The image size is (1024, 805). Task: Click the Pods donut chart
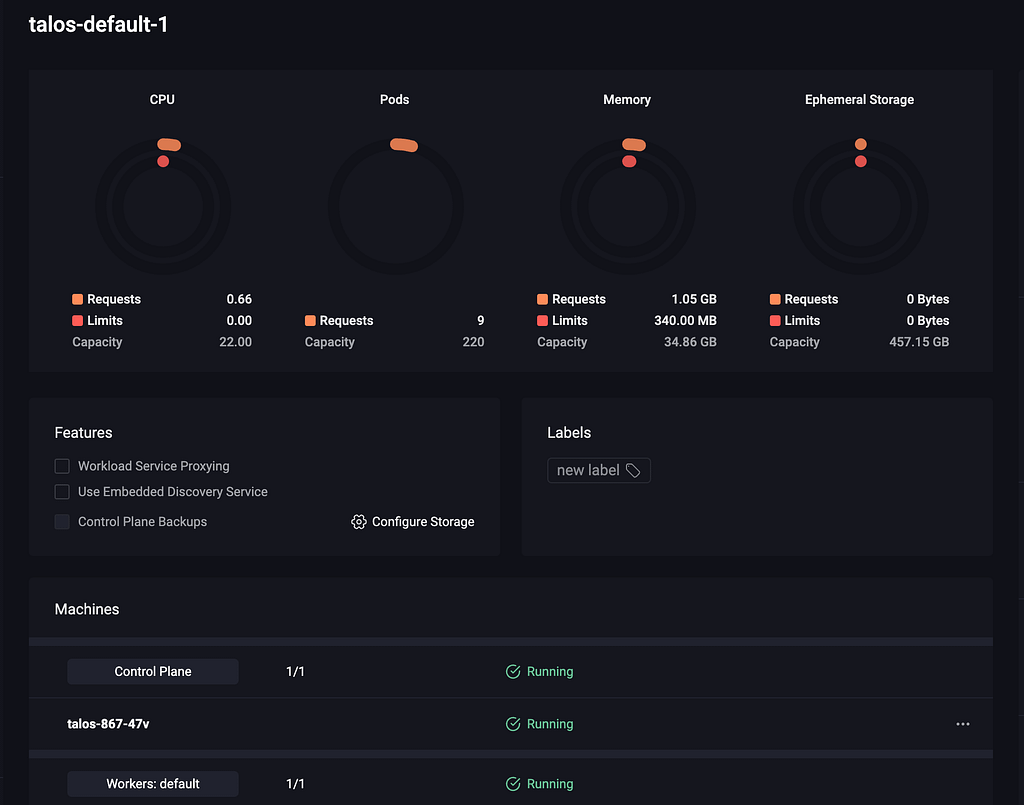(395, 208)
